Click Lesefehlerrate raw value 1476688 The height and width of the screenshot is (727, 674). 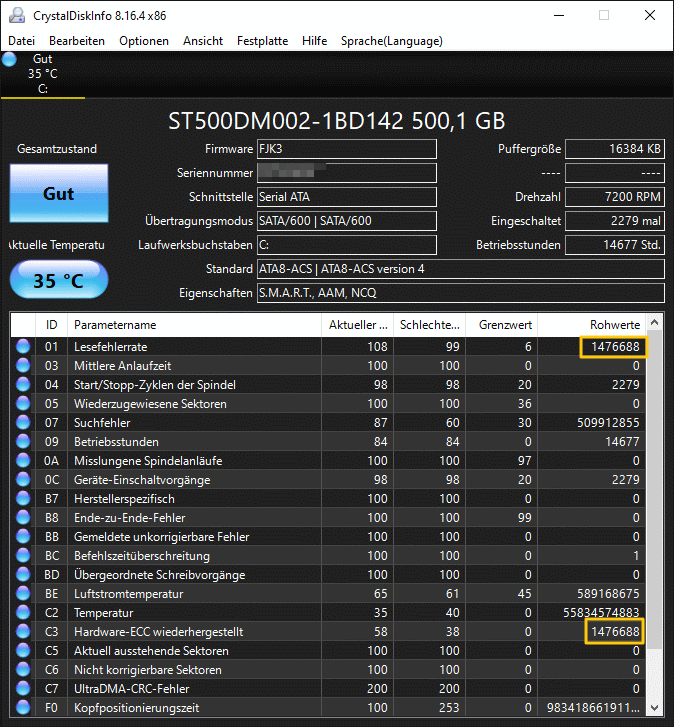click(x=615, y=346)
